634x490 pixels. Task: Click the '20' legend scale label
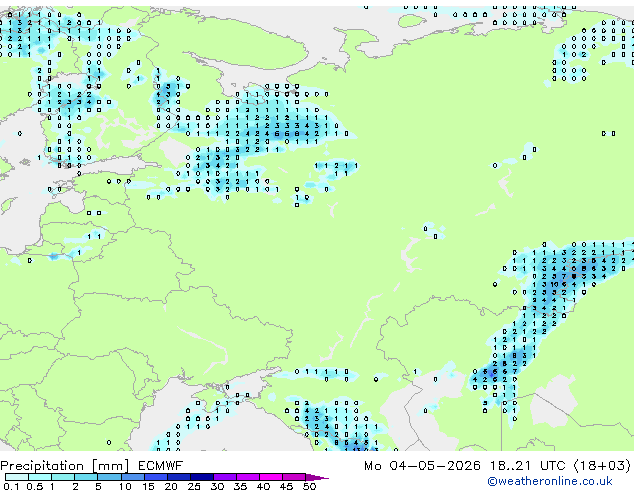(171, 486)
